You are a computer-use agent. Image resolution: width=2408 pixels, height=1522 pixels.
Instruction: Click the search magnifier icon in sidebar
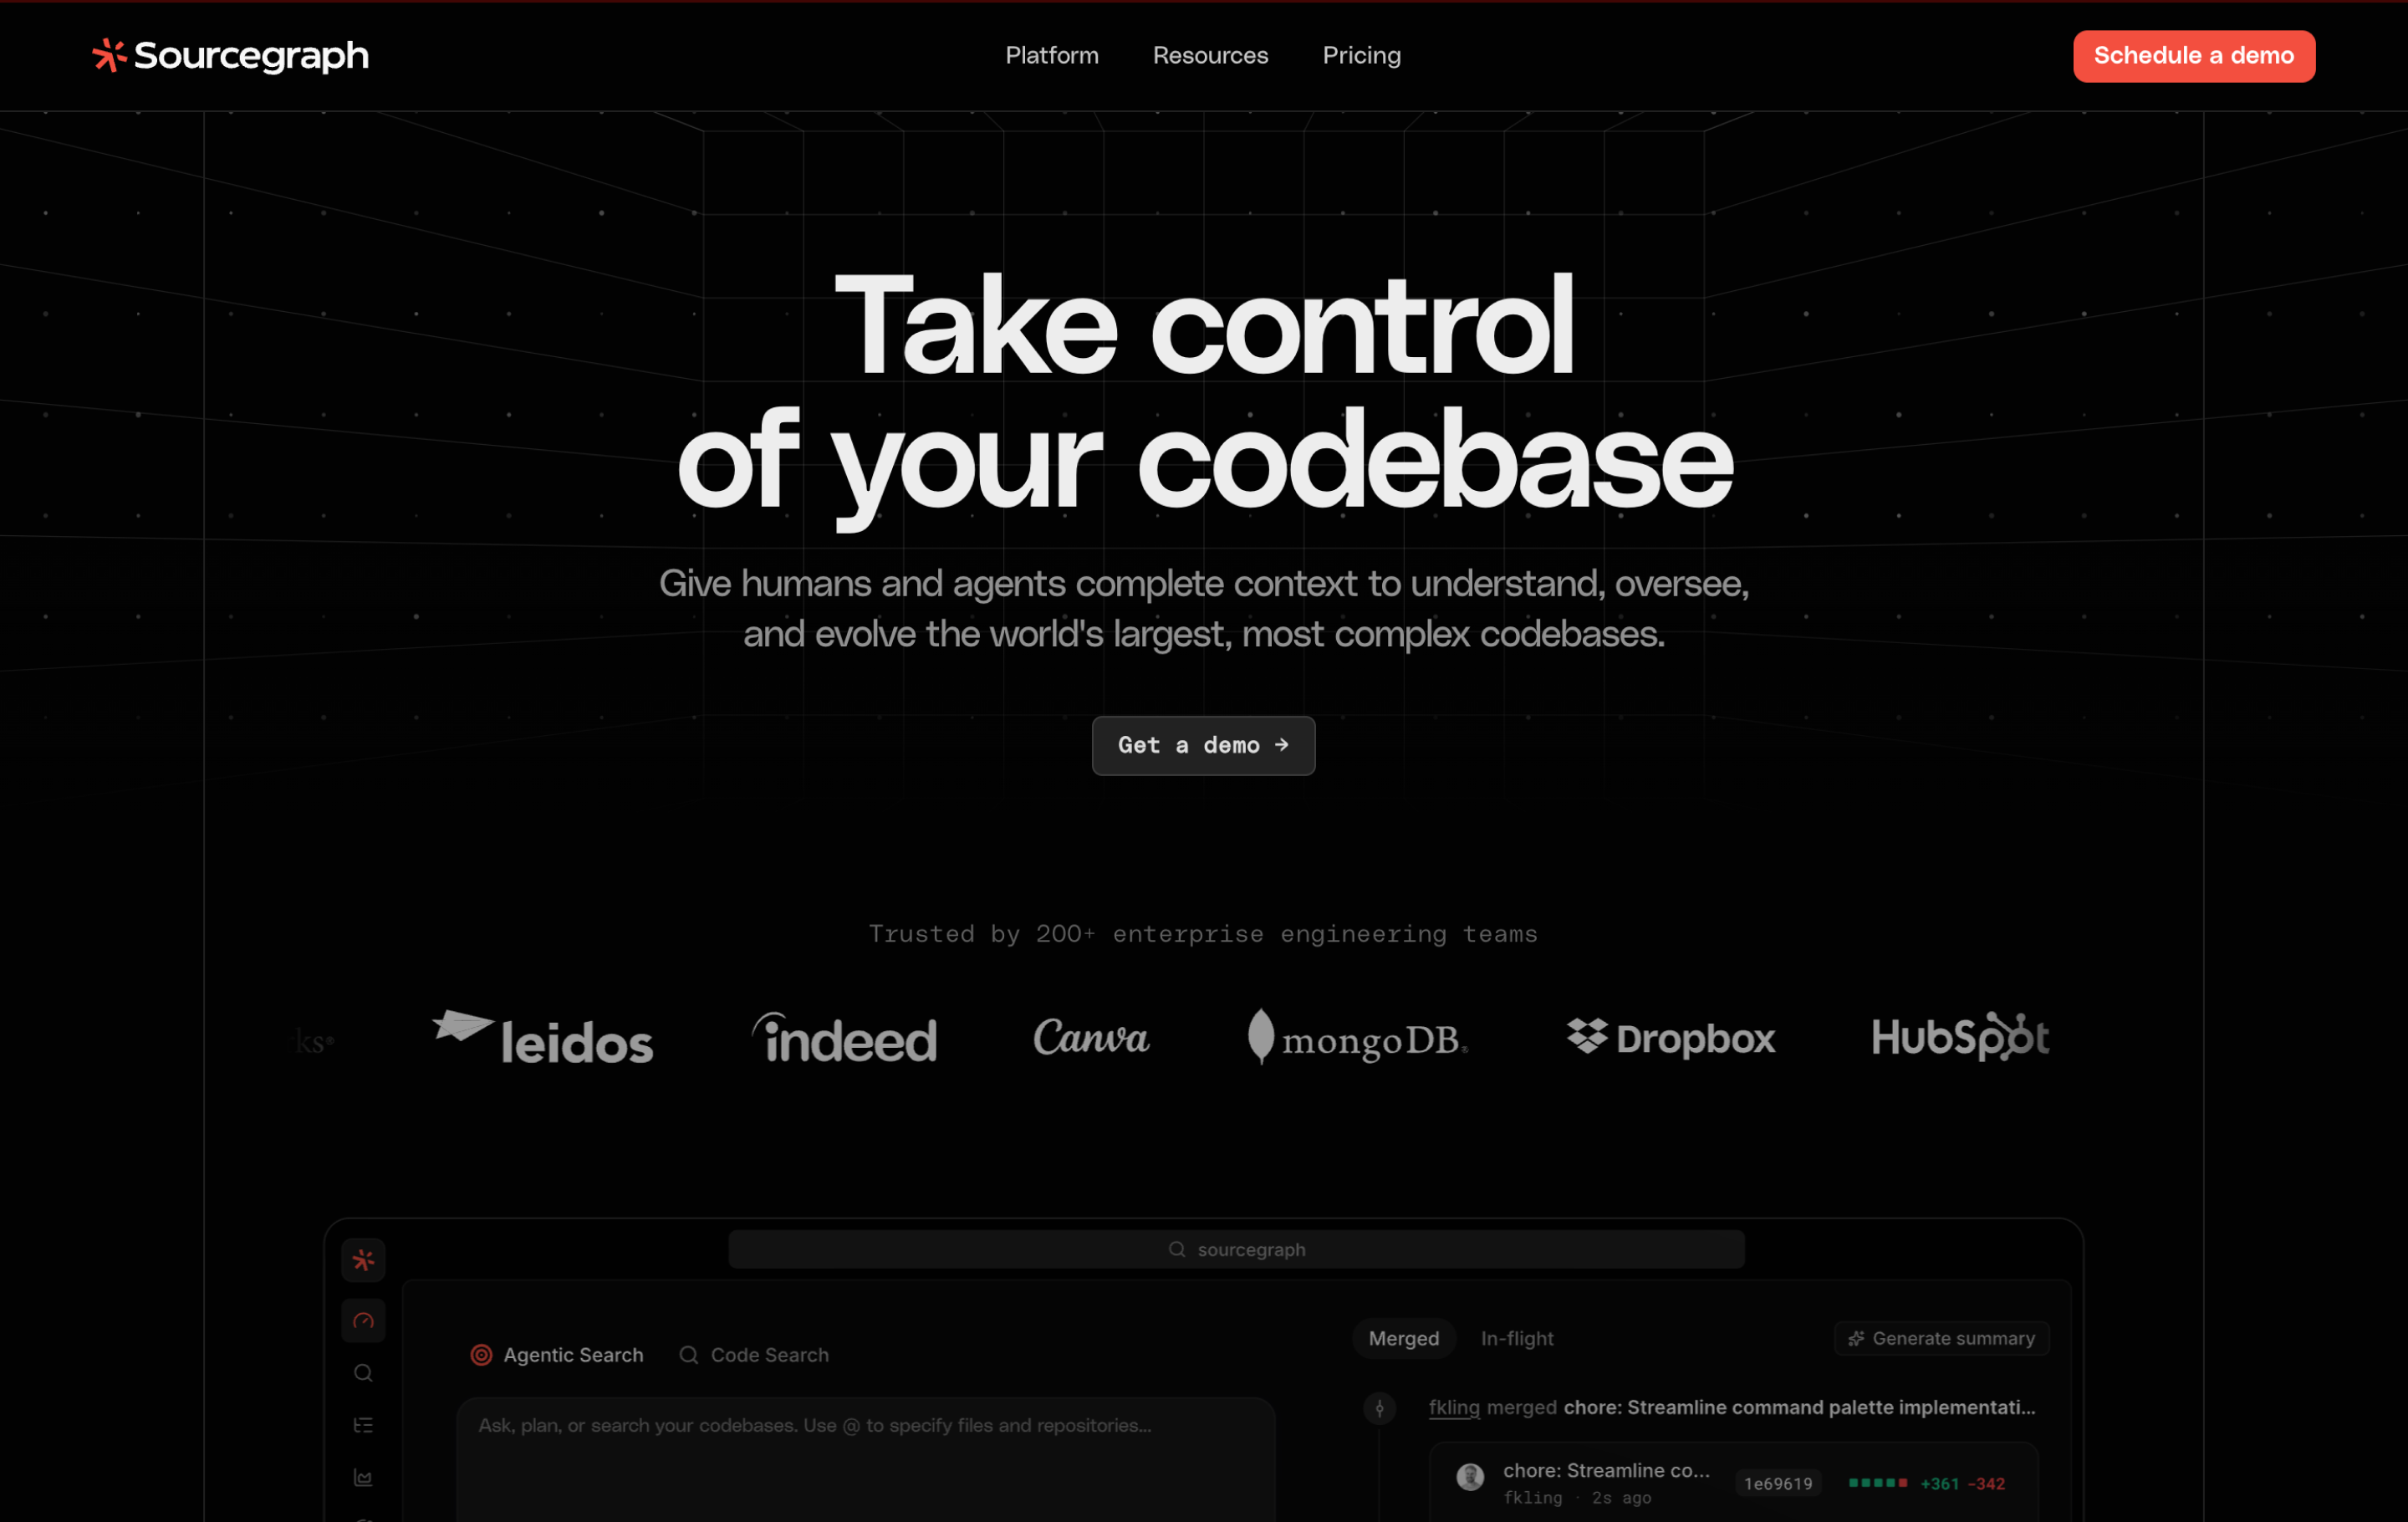point(363,1373)
